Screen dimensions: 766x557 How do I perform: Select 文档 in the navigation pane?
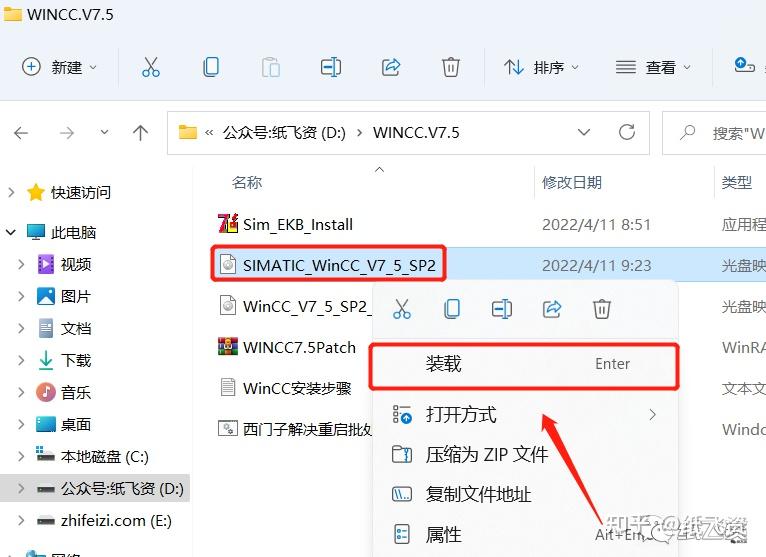click(75, 328)
